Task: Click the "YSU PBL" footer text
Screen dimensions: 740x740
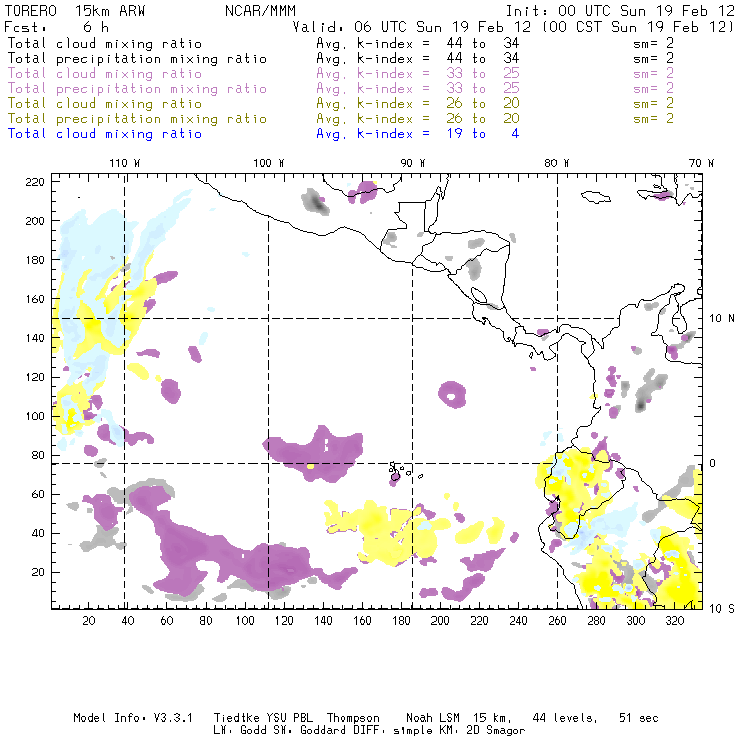Action: pyautogui.click(x=289, y=718)
